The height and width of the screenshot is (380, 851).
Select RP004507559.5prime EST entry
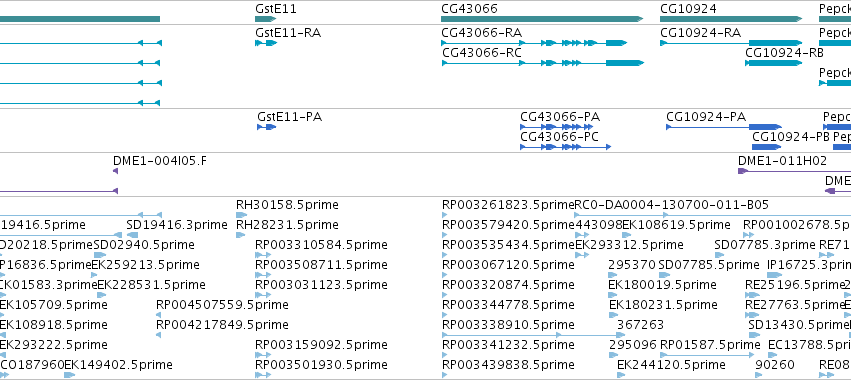pos(222,305)
